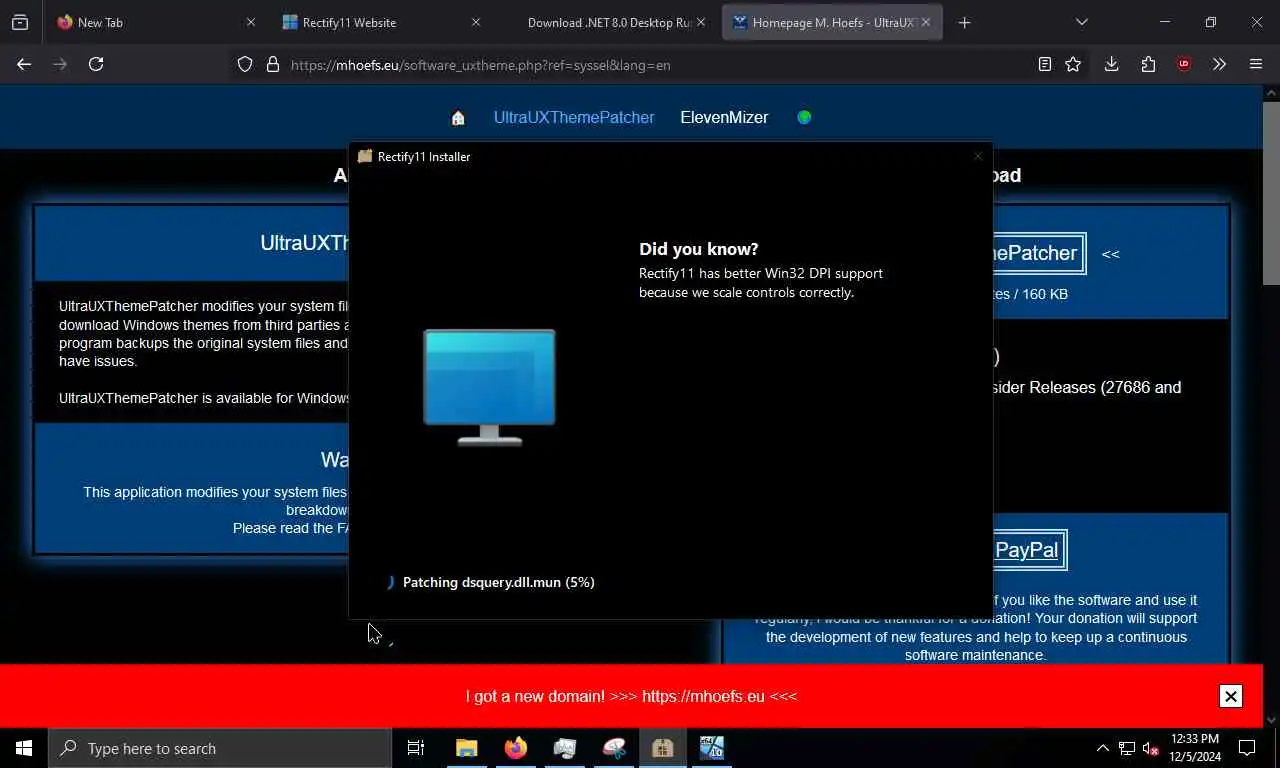Click the PayPal donation button

1029,550
